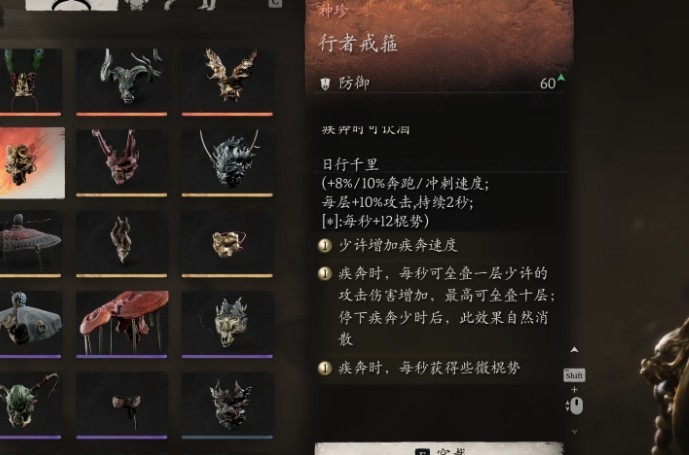
Task: Select the peacock feather headdress
Action: (29, 81)
